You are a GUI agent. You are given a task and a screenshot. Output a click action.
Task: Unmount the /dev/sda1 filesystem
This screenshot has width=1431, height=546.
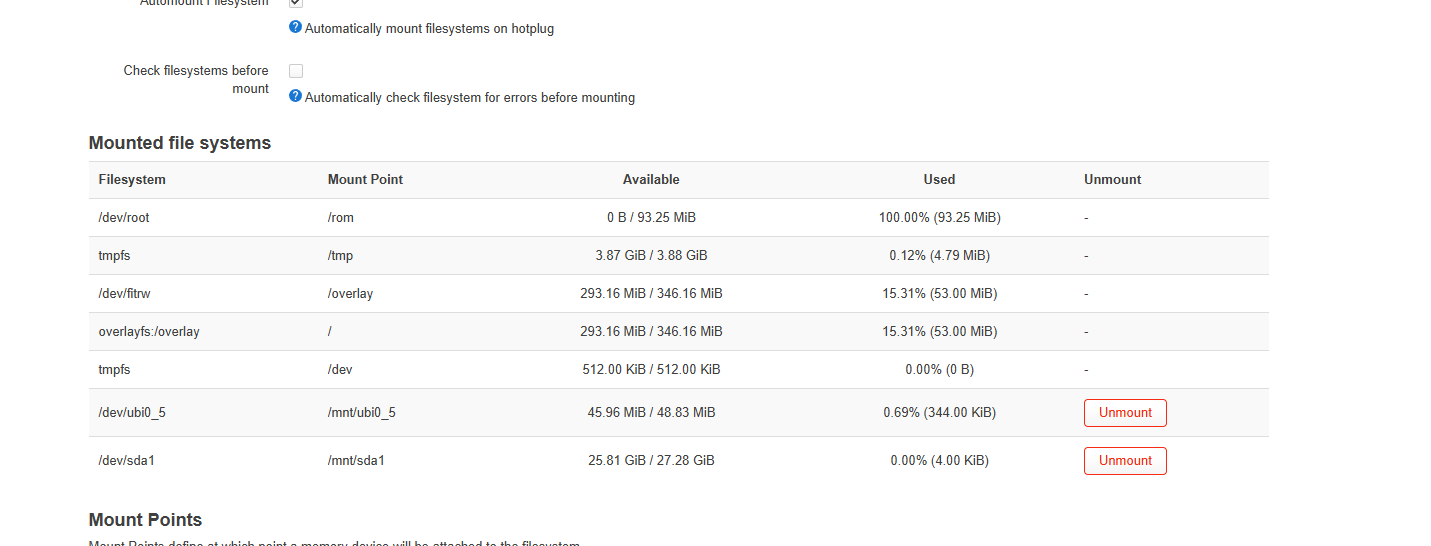click(1125, 460)
